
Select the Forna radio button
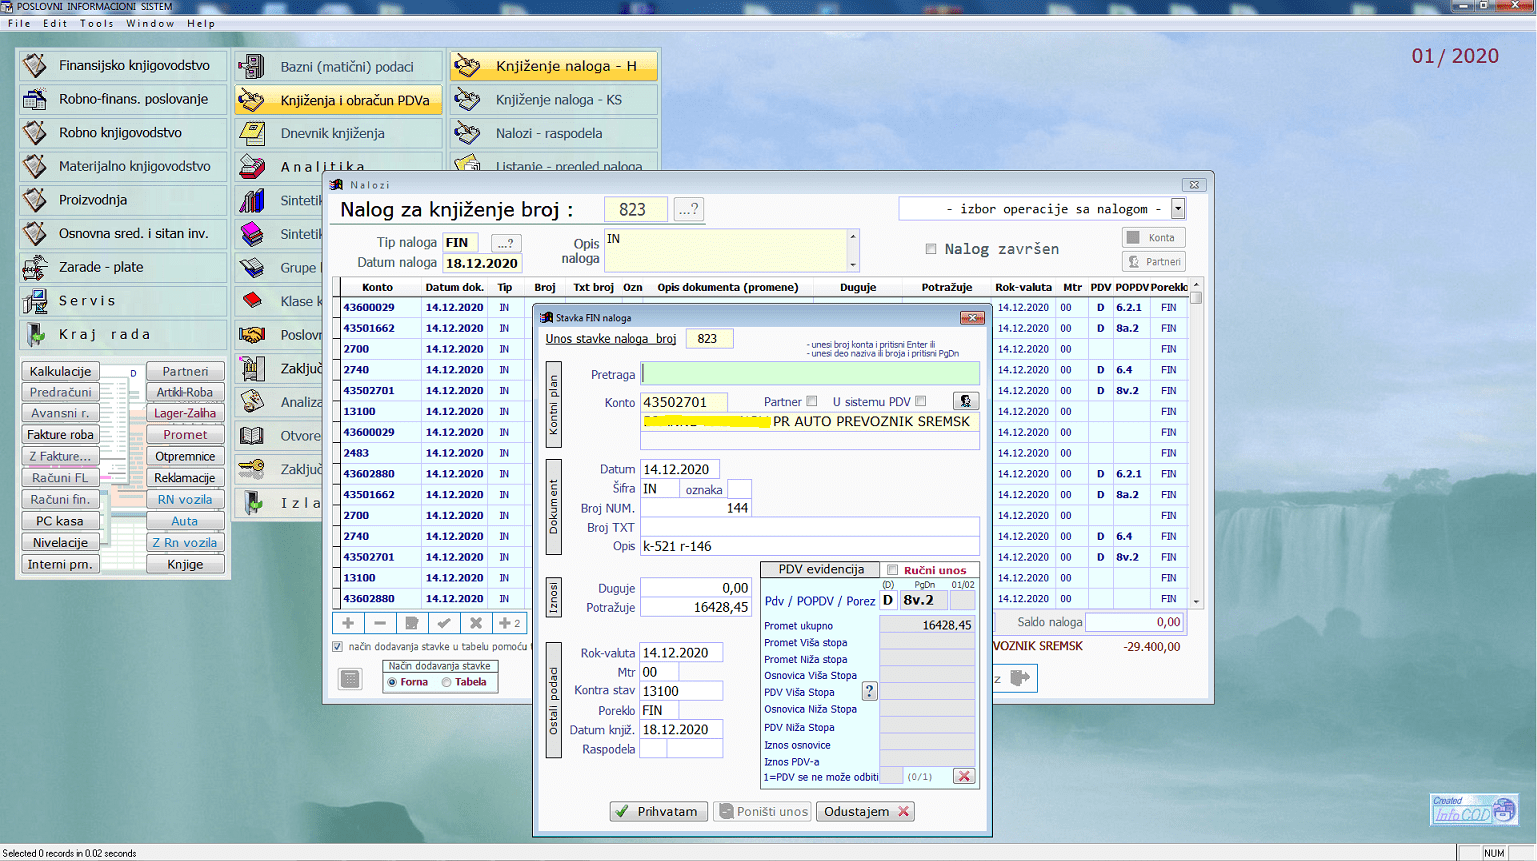(392, 682)
